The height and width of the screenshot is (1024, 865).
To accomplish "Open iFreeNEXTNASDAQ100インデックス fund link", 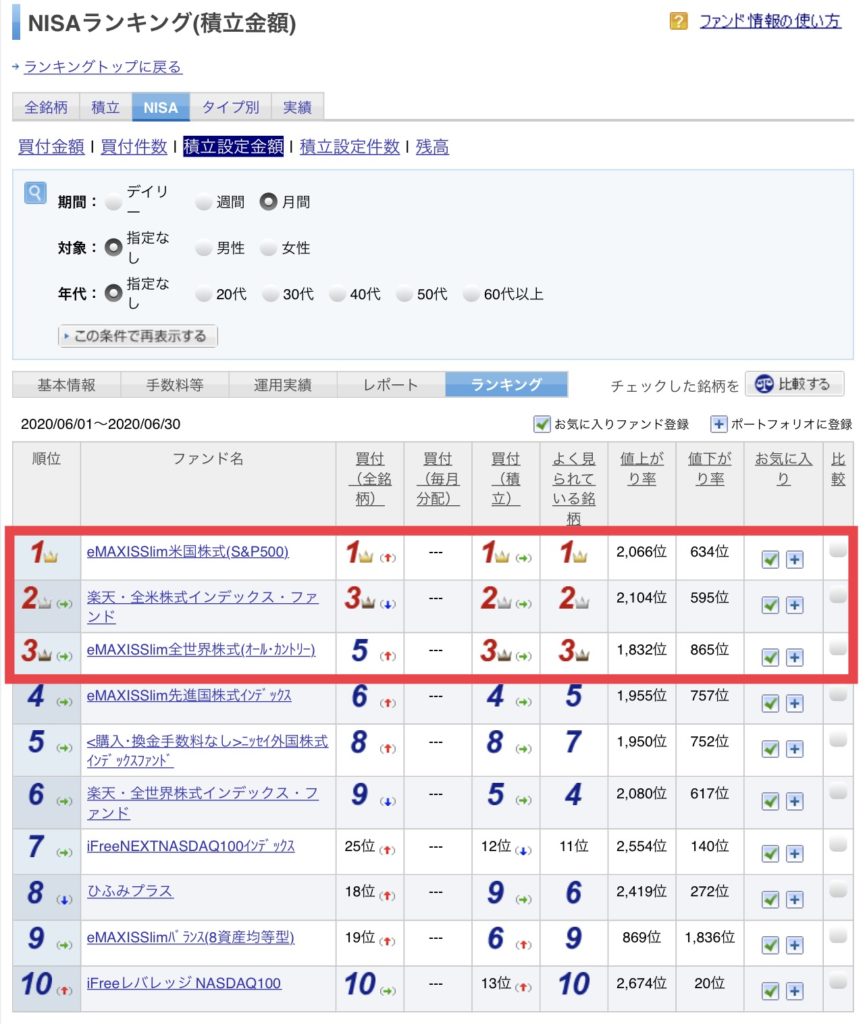I will (x=191, y=846).
